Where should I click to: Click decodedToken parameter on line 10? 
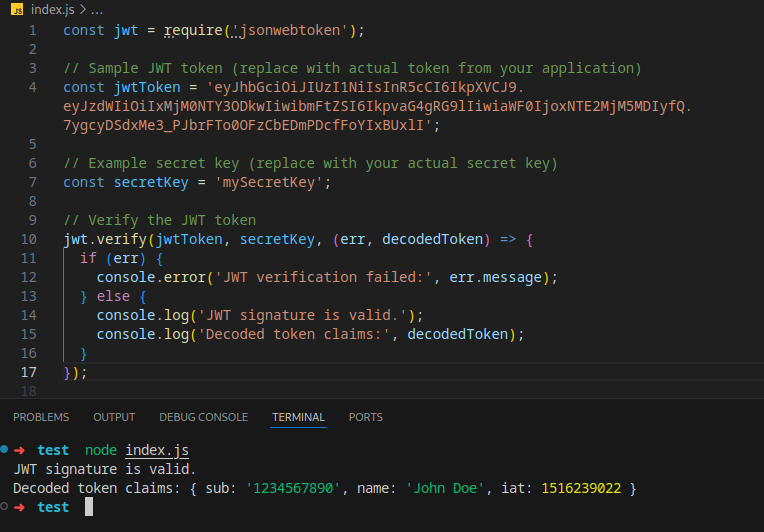[x=433, y=239]
